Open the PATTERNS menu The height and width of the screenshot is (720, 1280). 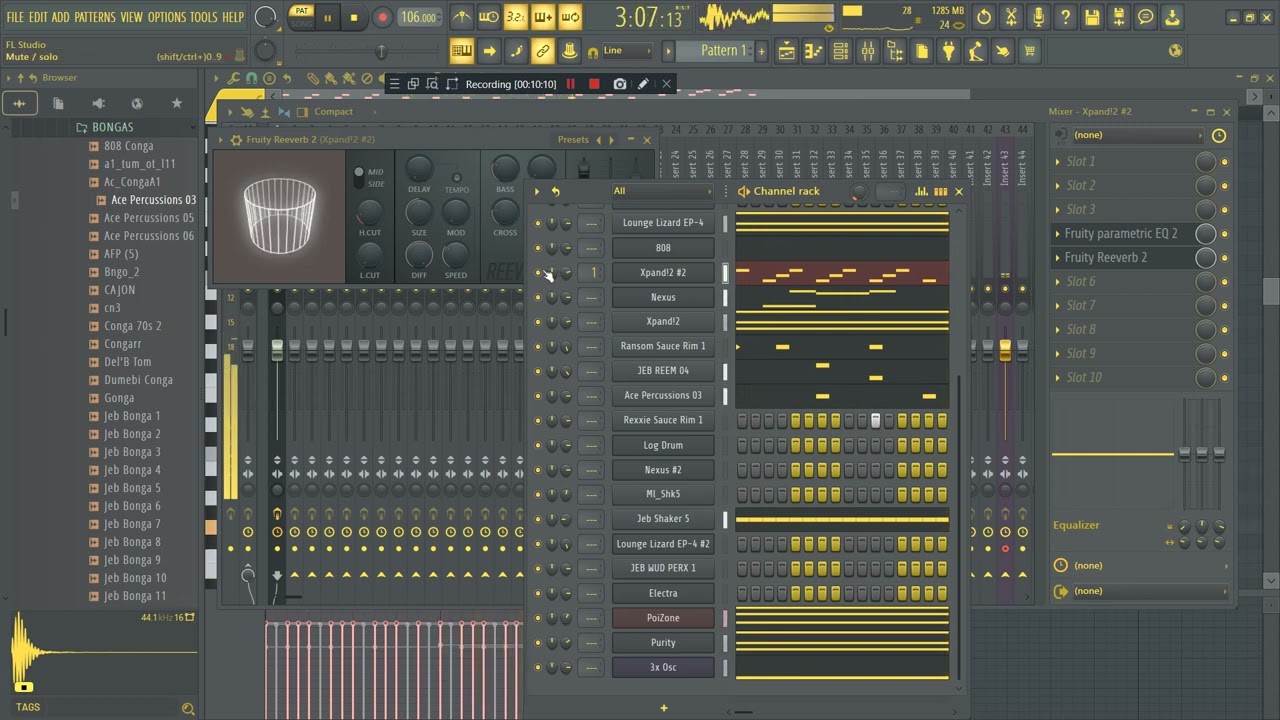coord(94,17)
